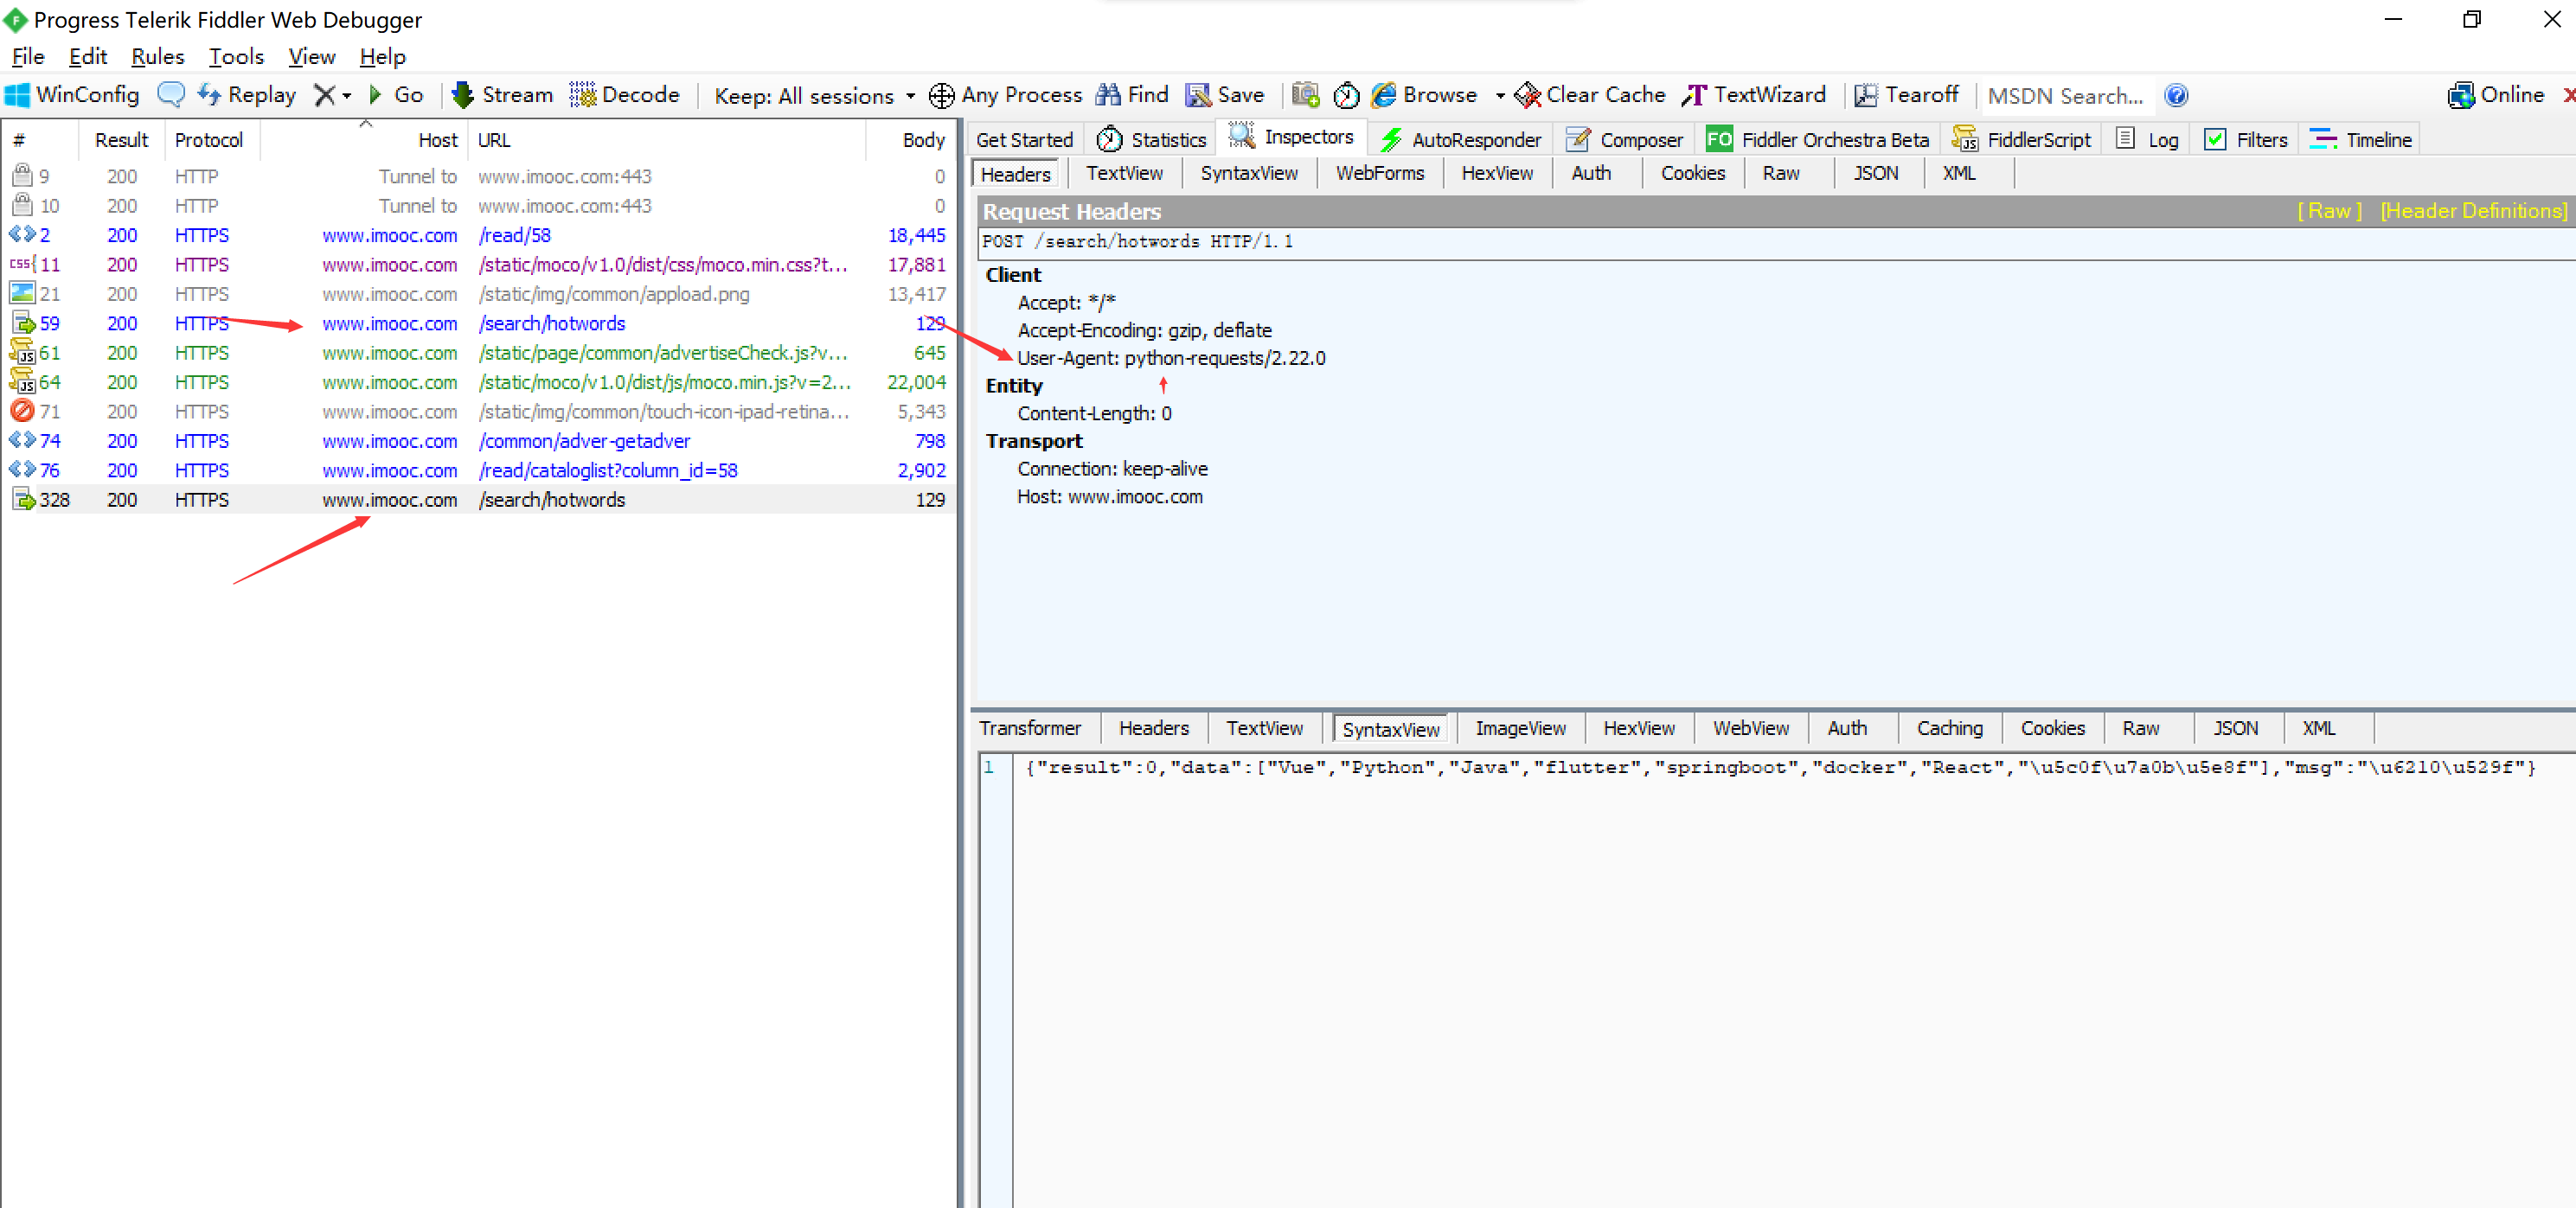Viewport: 2576px width, 1208px height.
Task: Open the Rules menu
Action: 157,57
